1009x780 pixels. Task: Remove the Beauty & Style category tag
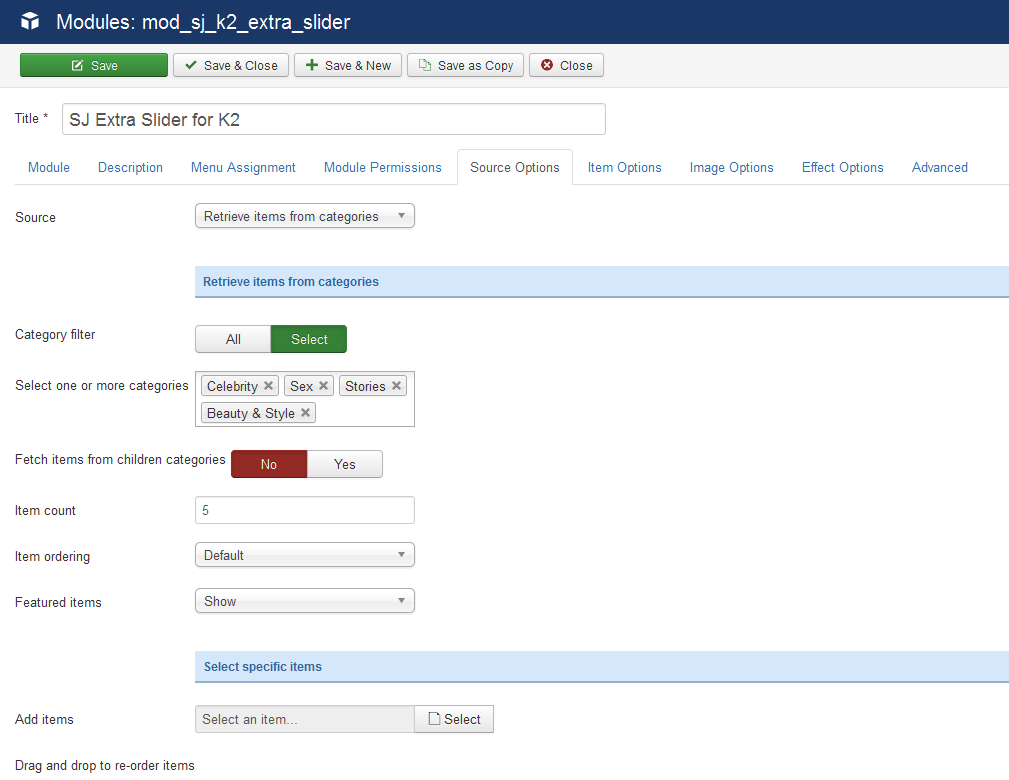coord(306,413)
